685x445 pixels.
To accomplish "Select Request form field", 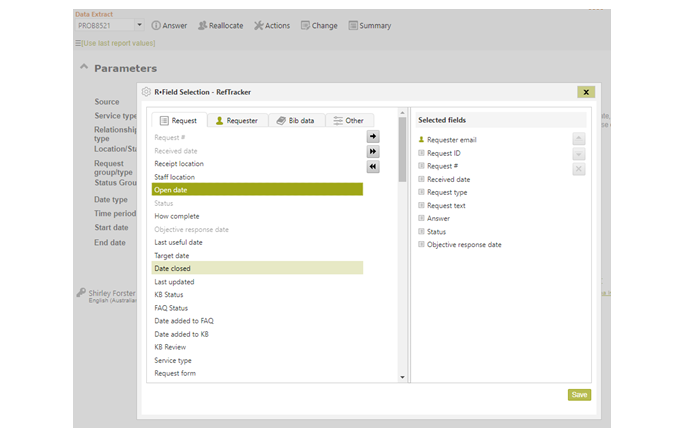I will [x=257, y=373].
